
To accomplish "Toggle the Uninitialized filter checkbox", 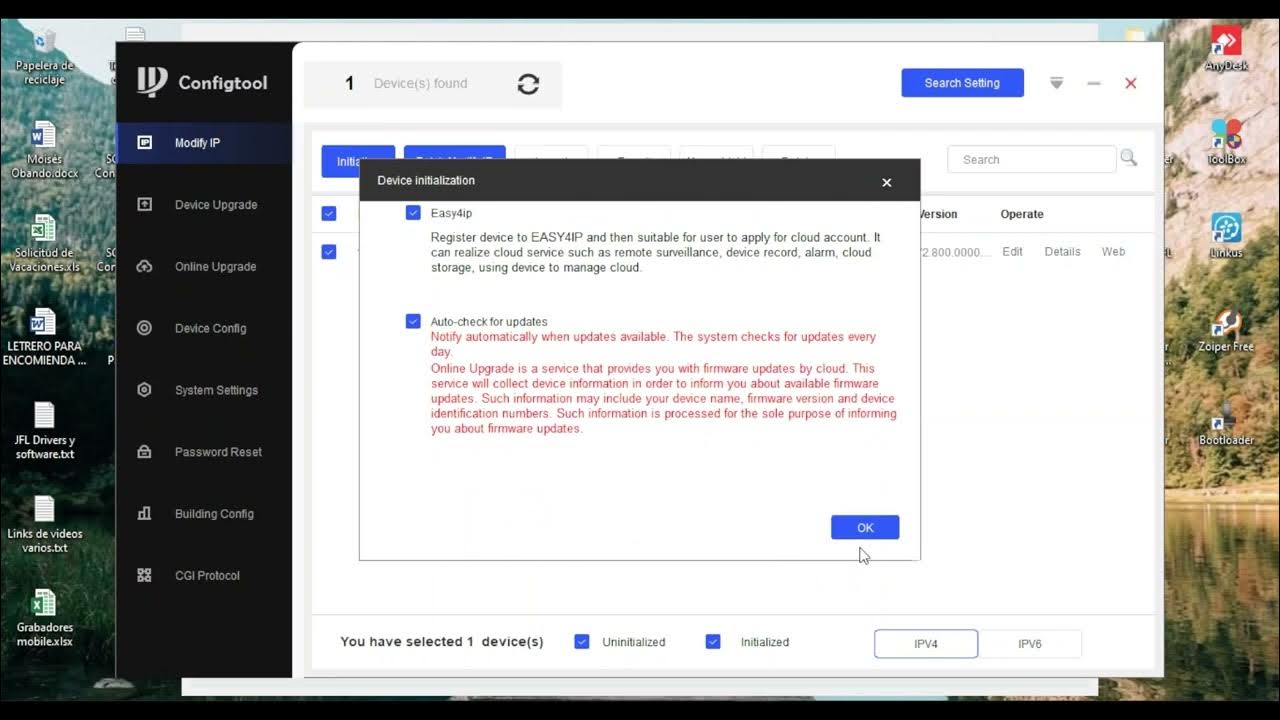I will tap(581, 642).
